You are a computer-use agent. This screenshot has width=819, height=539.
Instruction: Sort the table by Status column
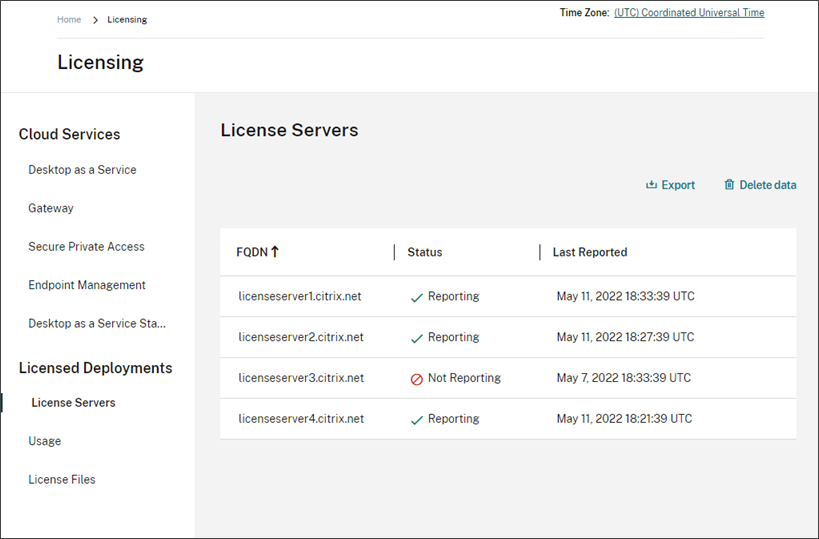[425, 252]
